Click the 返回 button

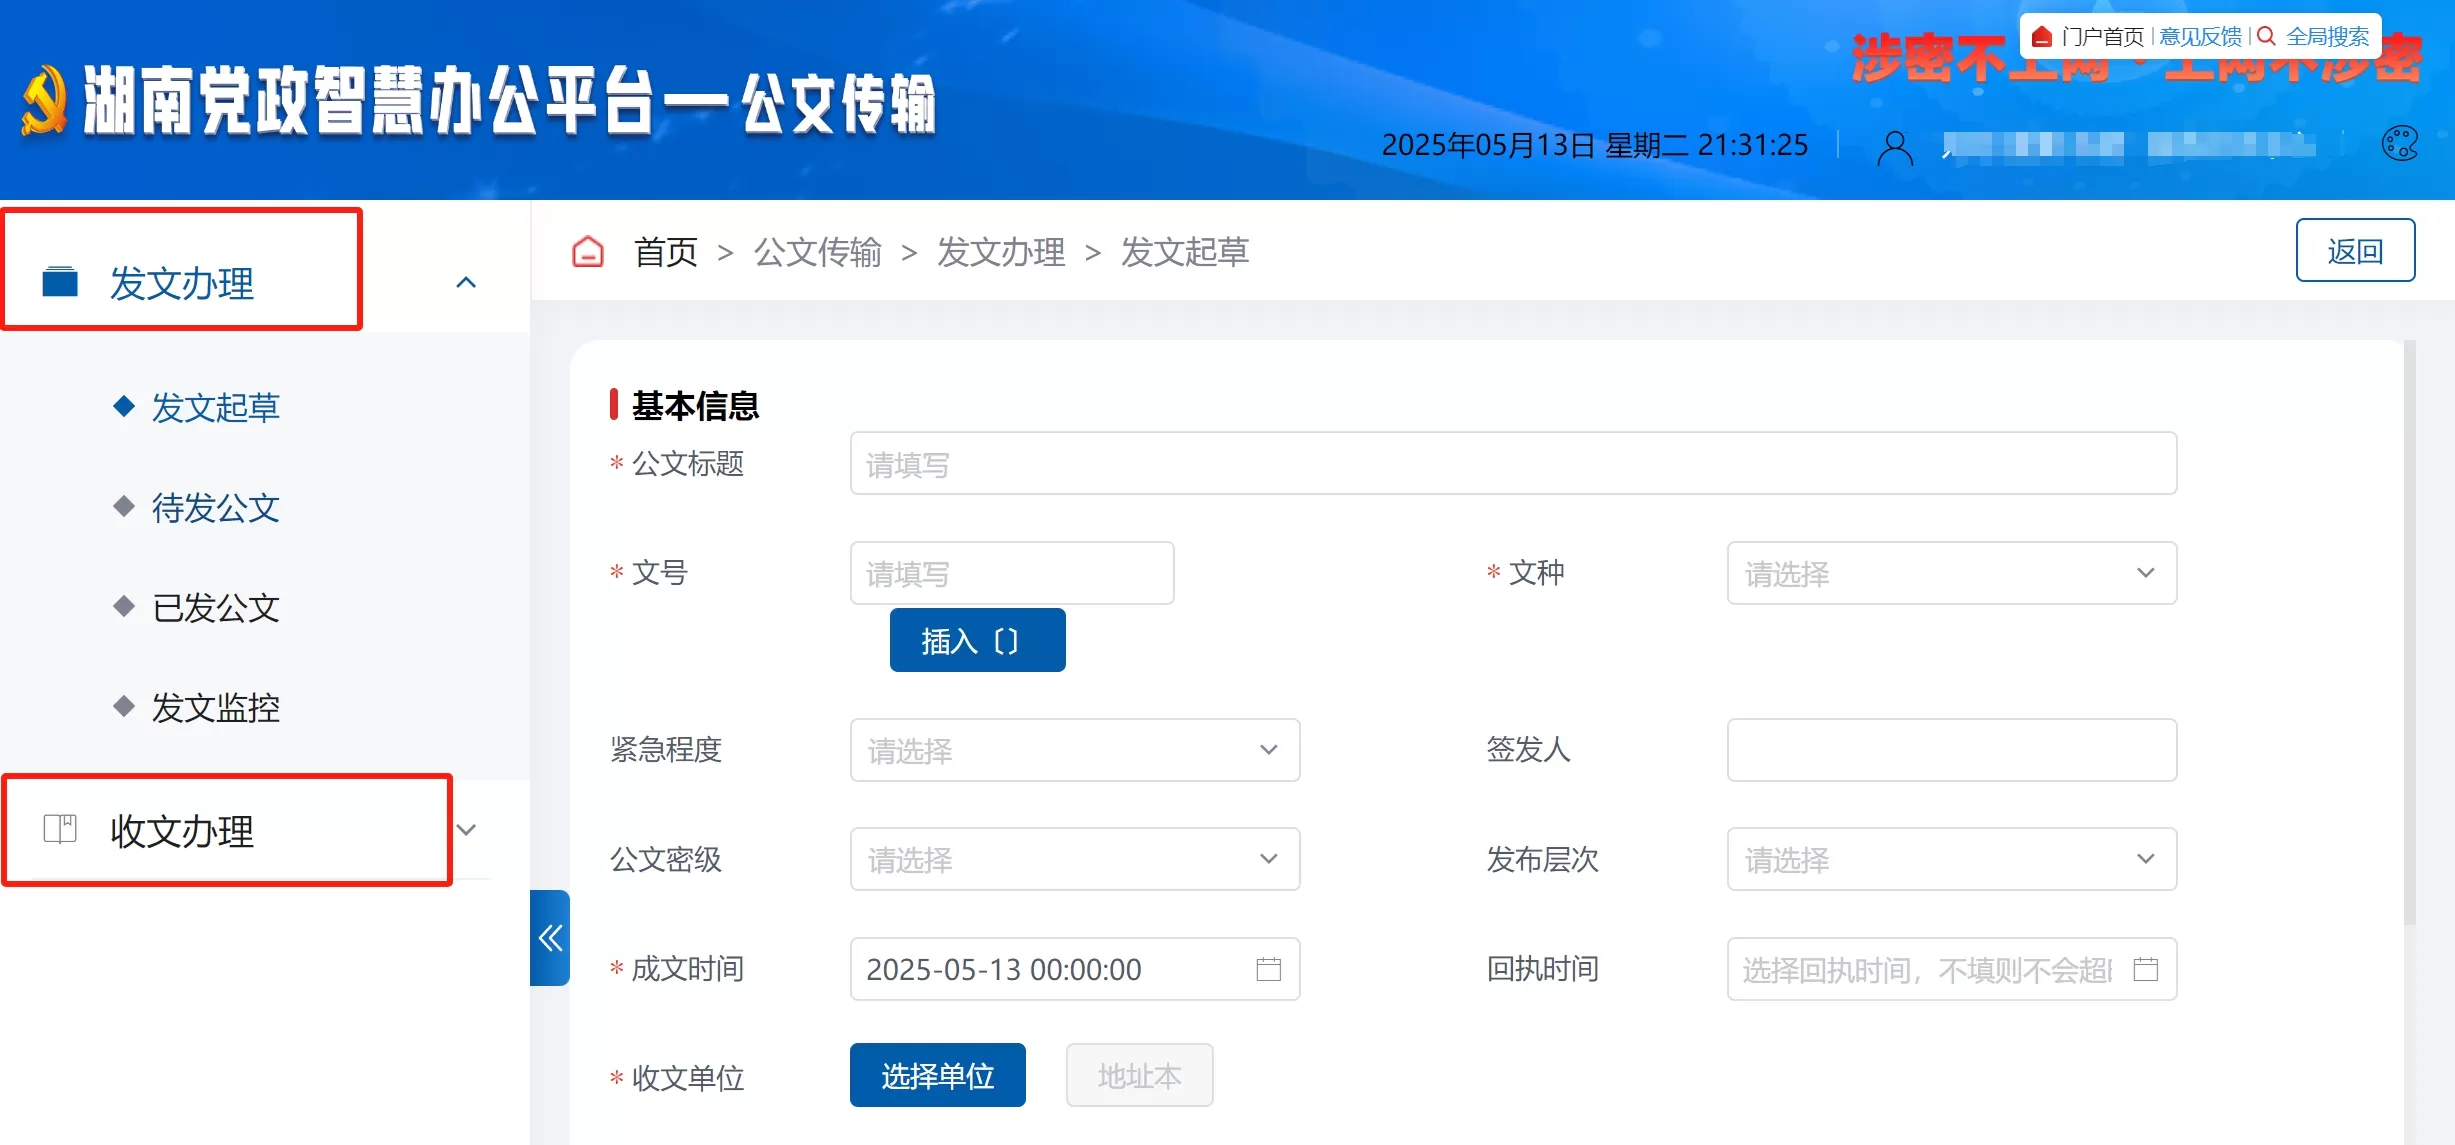(2354, 250)
